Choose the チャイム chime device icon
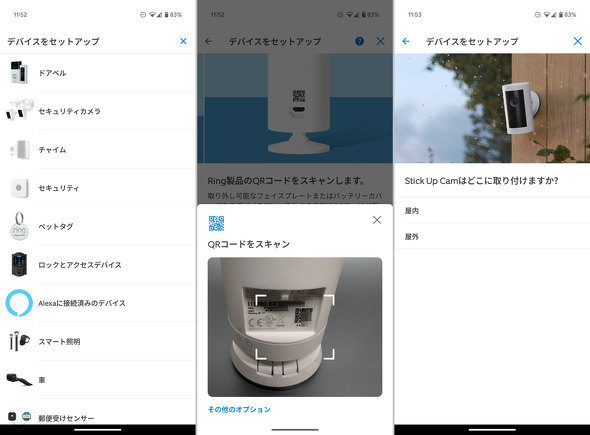Screen dimensions: 590x435 20,149
